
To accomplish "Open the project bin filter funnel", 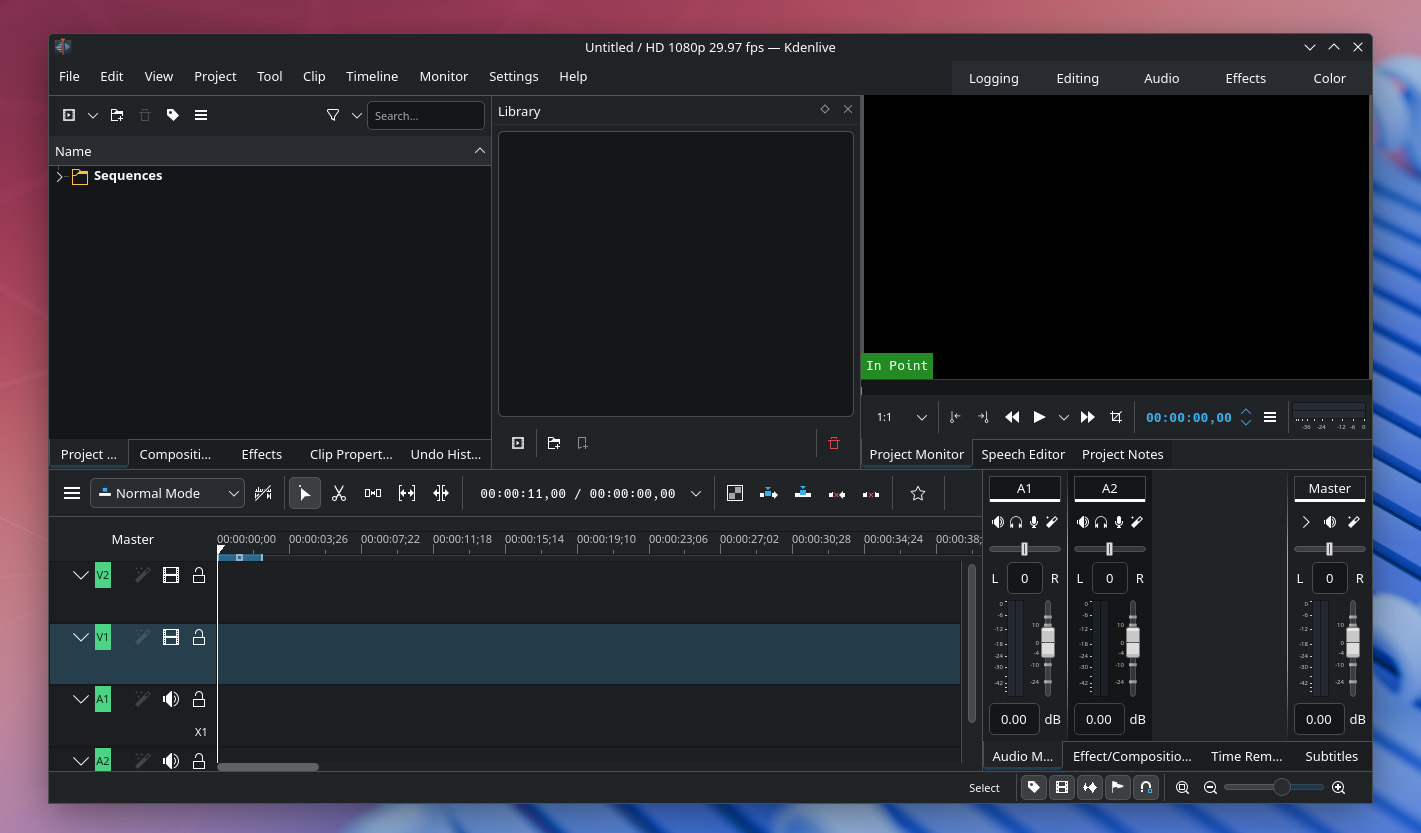I will pyautogui.click(x=333, y=115).
